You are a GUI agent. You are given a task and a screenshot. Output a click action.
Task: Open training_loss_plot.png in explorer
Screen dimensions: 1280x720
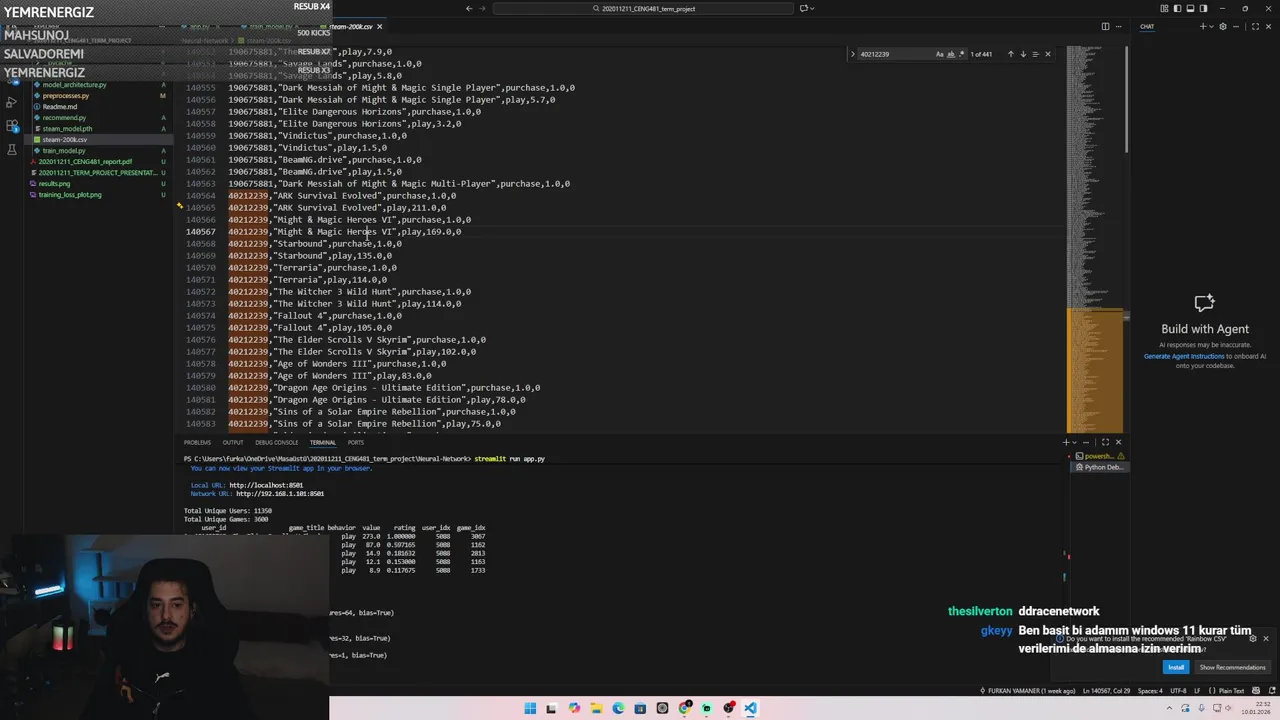[70, 195]
